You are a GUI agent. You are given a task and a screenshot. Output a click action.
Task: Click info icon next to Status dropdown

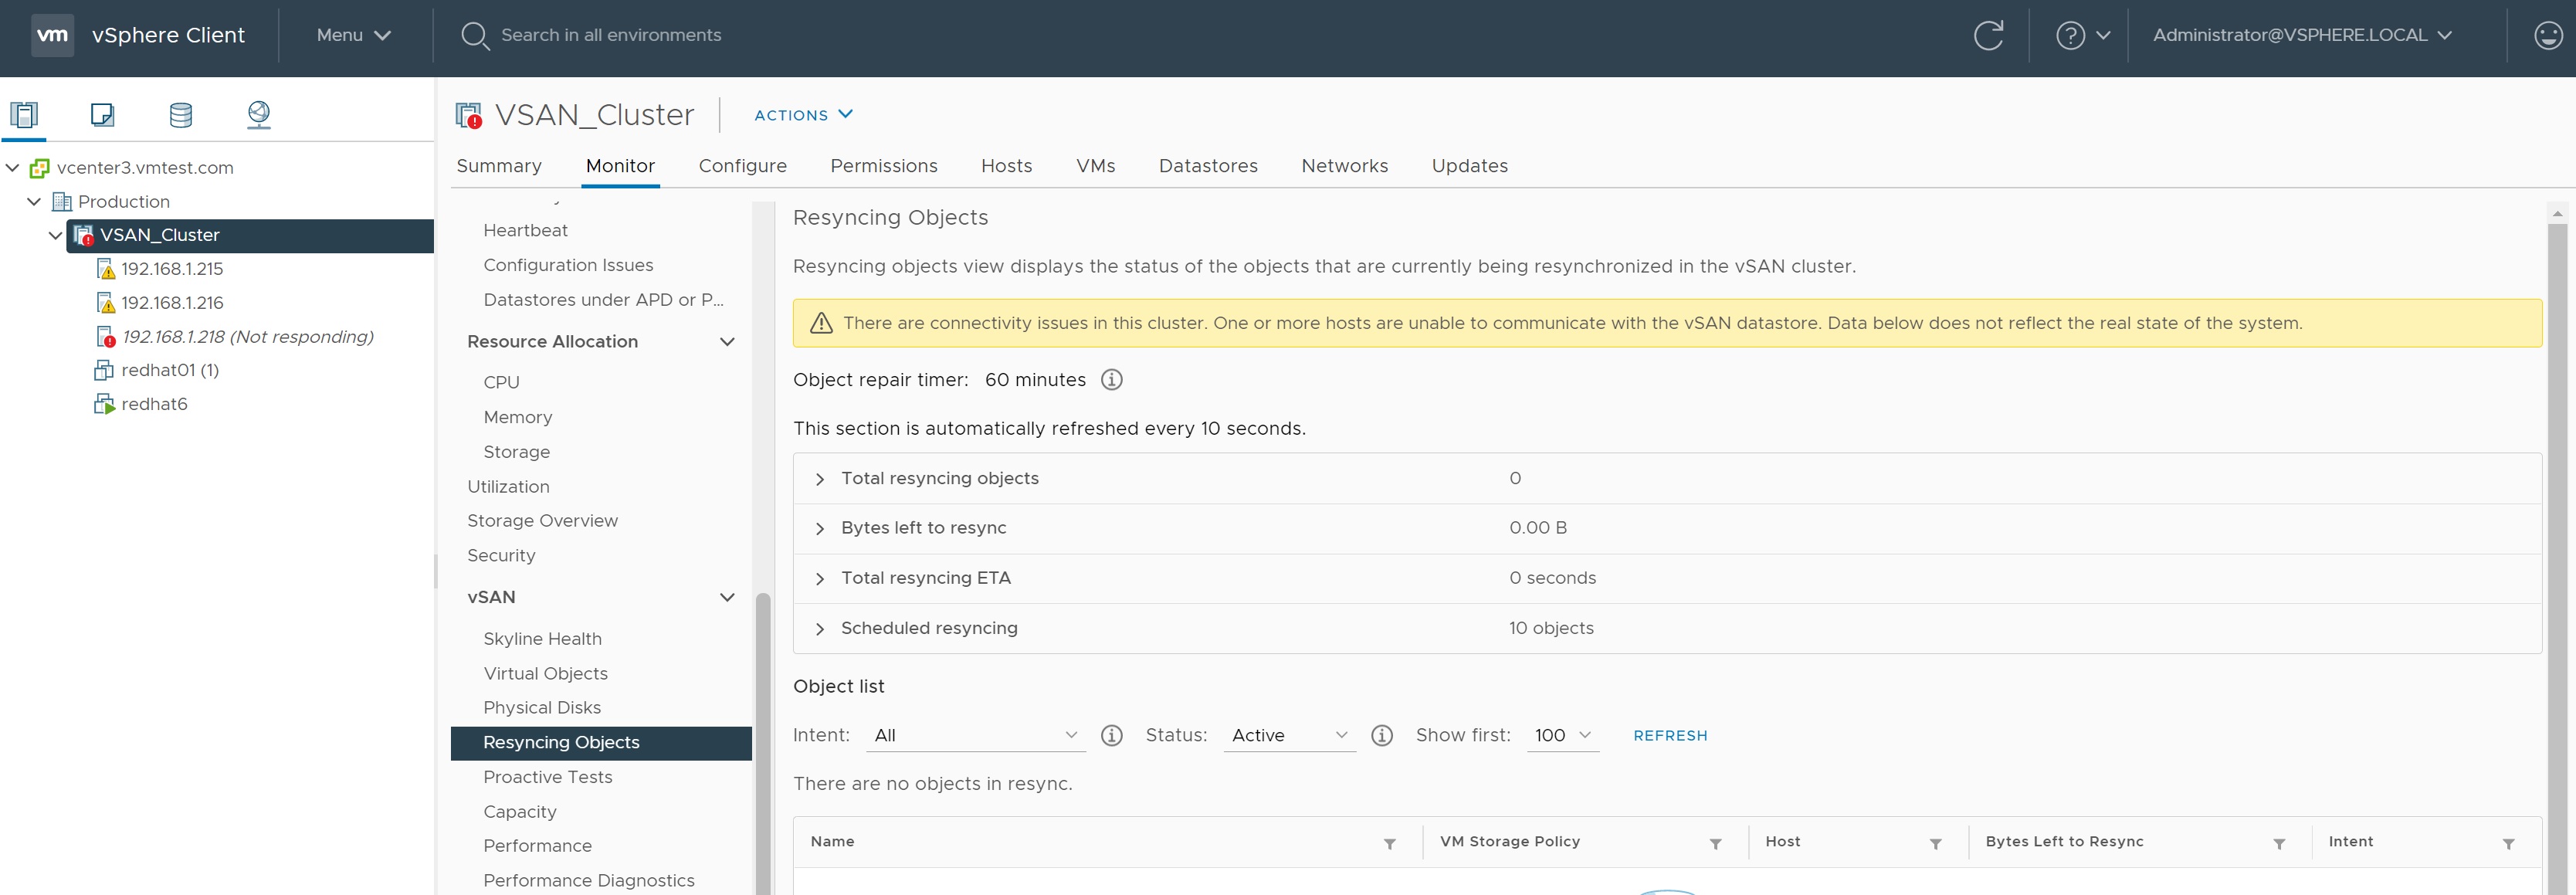pyautogui.click(x=1382, y=736)
